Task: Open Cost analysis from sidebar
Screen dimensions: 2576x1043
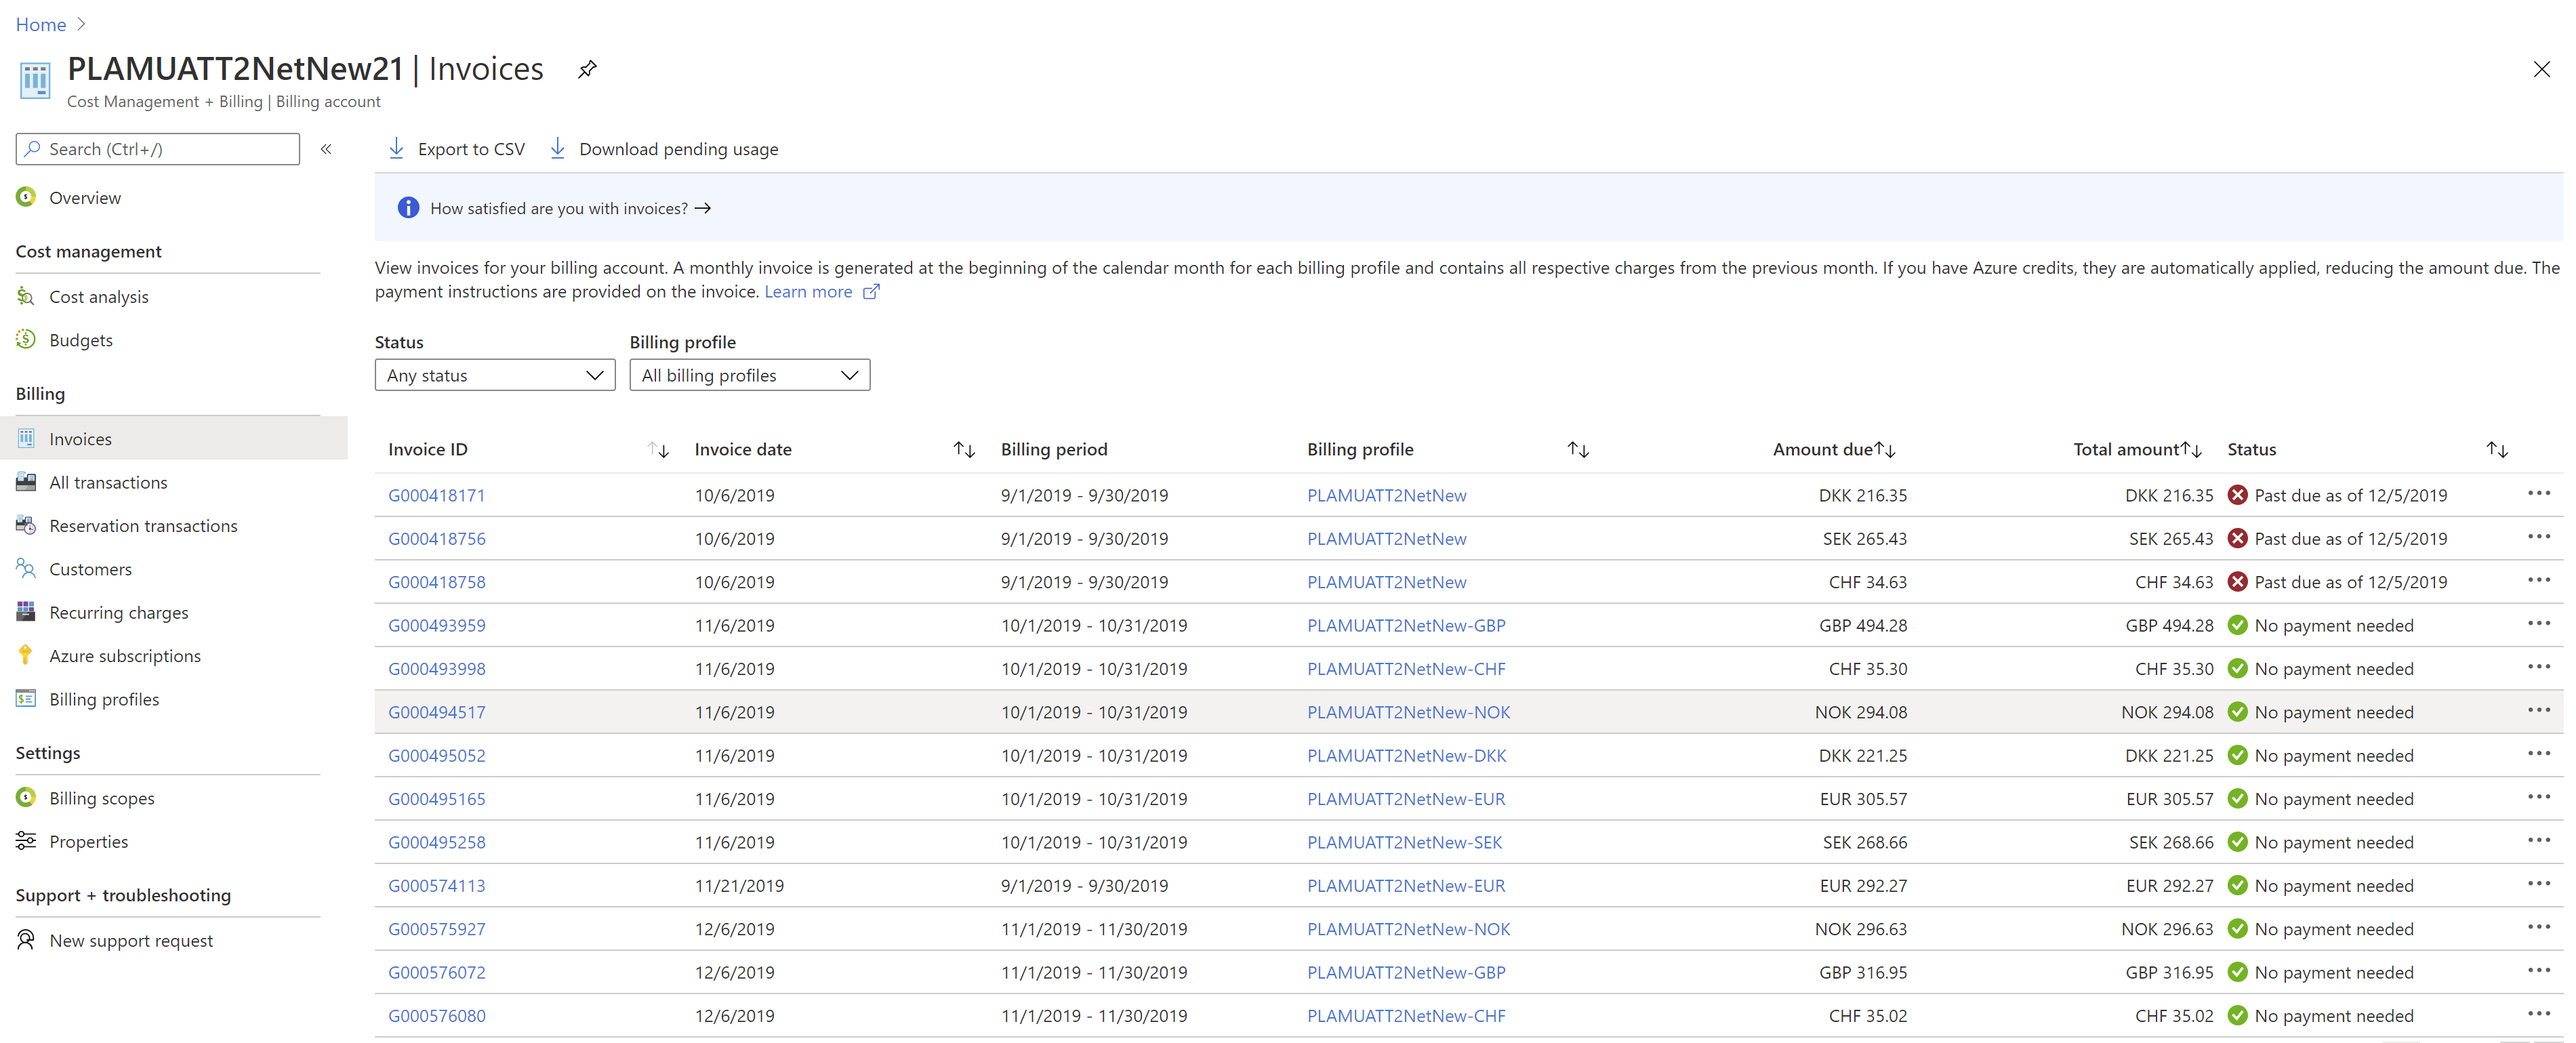Action: (x=99, y=296)
